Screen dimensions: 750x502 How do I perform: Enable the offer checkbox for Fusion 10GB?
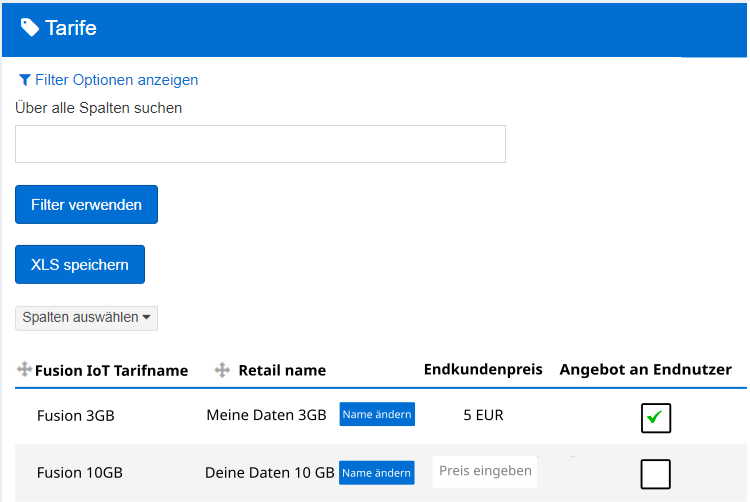tap(656, 473)
